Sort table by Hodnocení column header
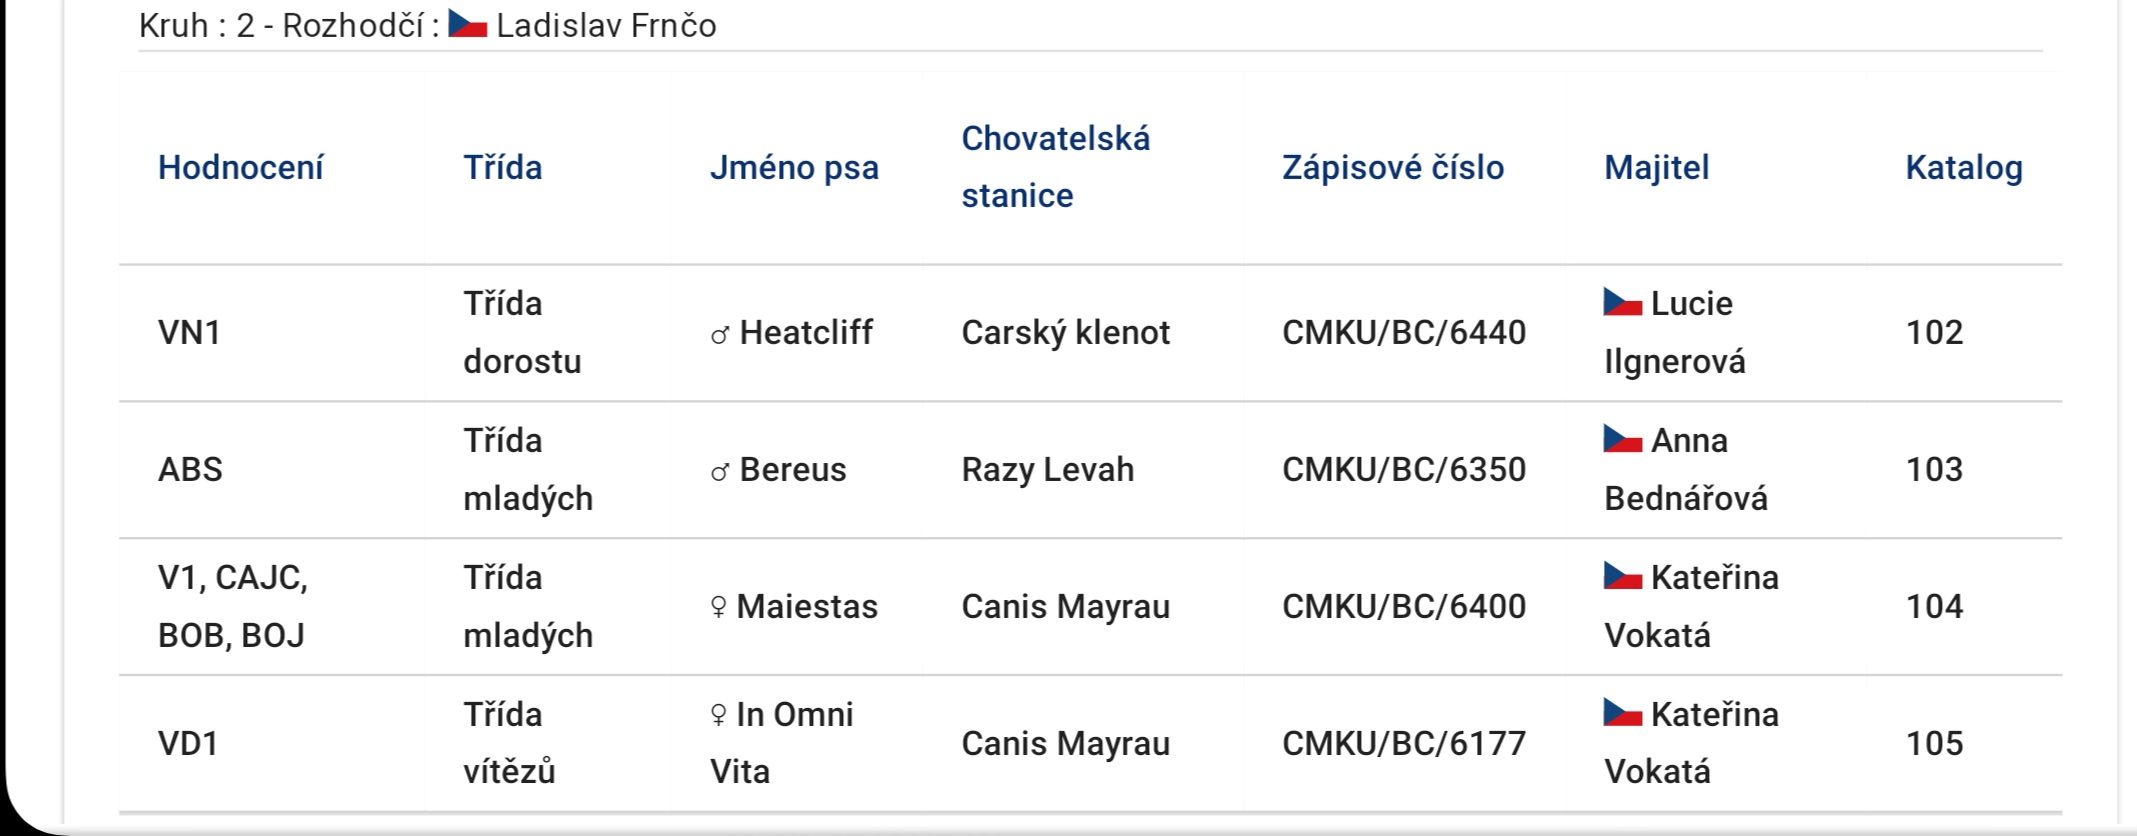2137x836 pixels. [x=241, y=167]
